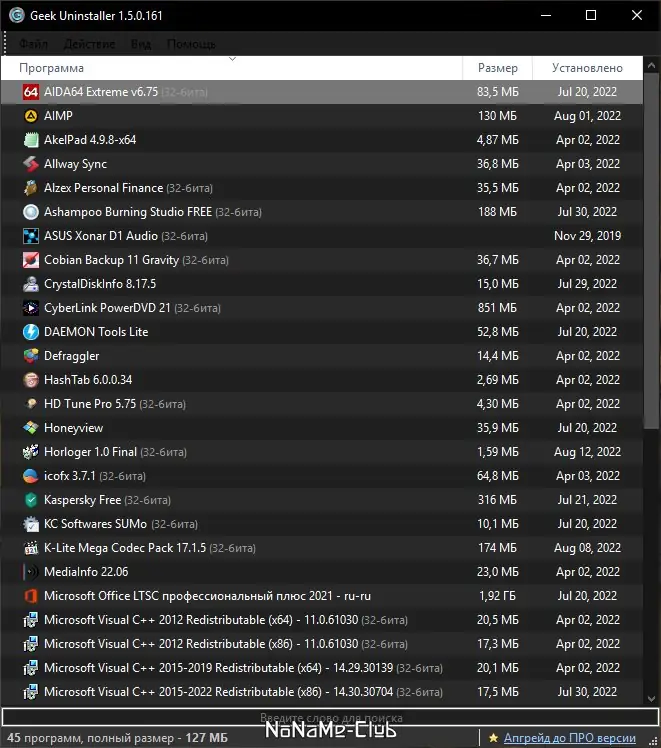Open the Файл menu
661x748 pixels.
(33, 44)
